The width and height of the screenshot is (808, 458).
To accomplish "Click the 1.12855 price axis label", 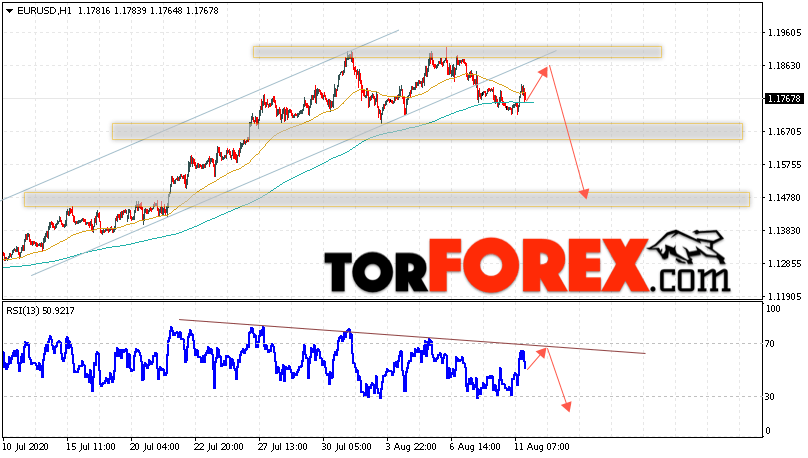I will pyautogui.click(x=784, y=264).
